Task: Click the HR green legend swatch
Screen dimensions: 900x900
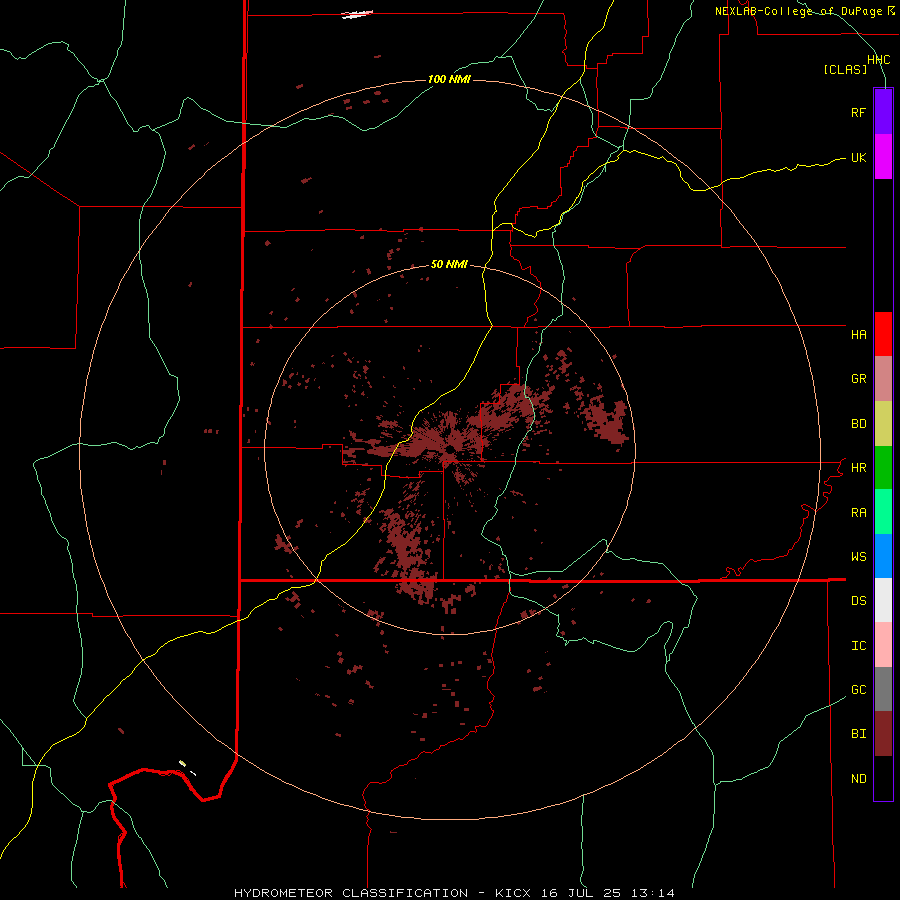Action: (883, 468)
